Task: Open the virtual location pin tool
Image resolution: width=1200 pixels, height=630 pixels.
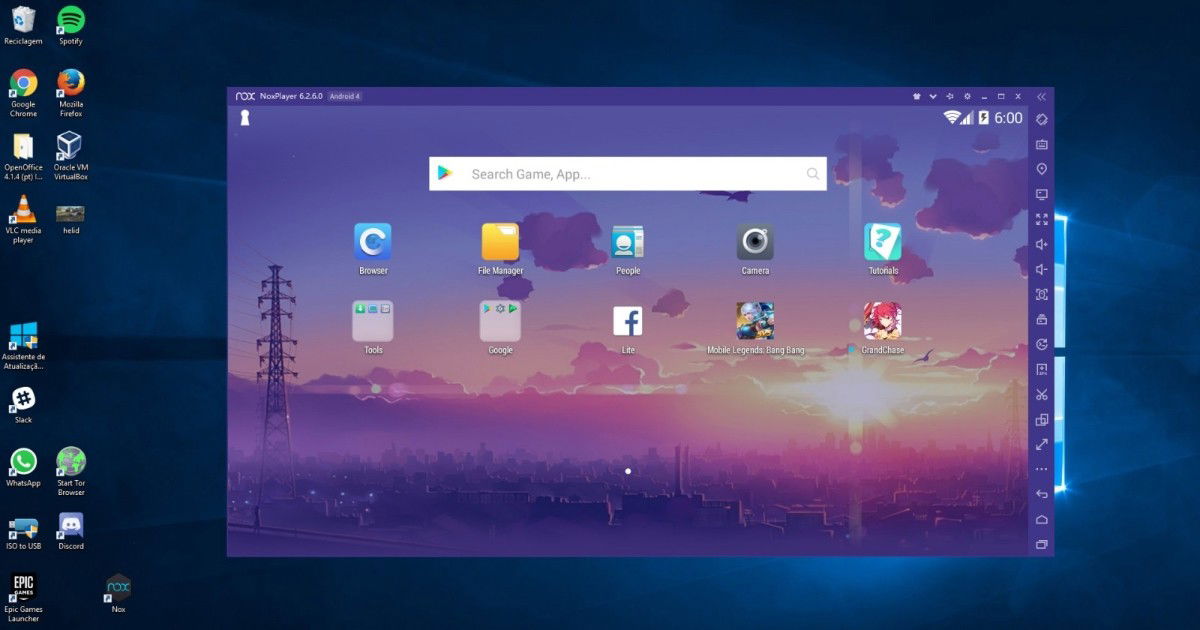Action: (1041, 169)
